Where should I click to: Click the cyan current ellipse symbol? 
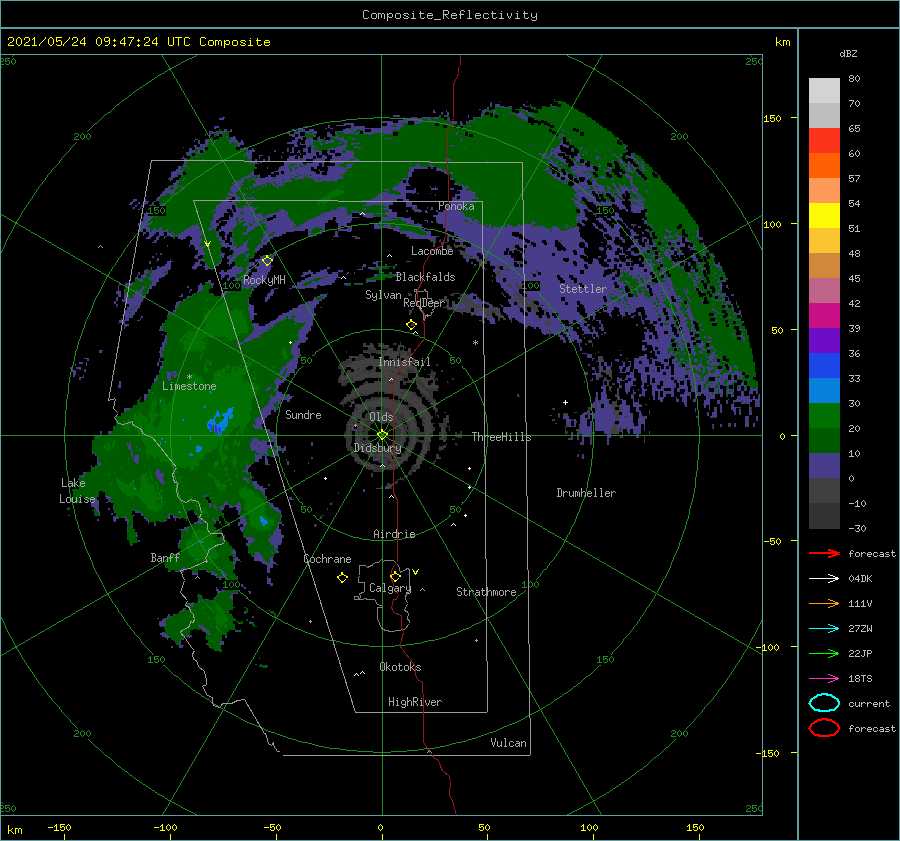tap(824, 703)
